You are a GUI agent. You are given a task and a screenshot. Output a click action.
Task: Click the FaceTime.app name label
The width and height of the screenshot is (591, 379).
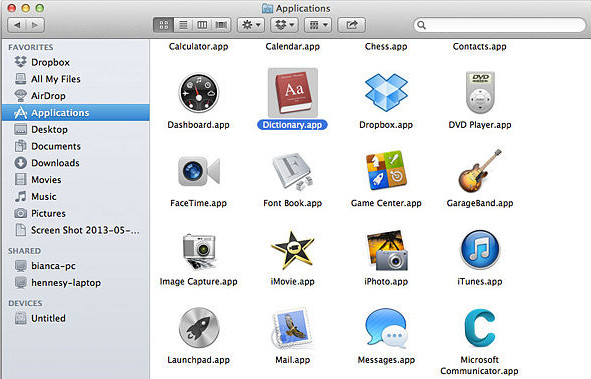point(199,203)
